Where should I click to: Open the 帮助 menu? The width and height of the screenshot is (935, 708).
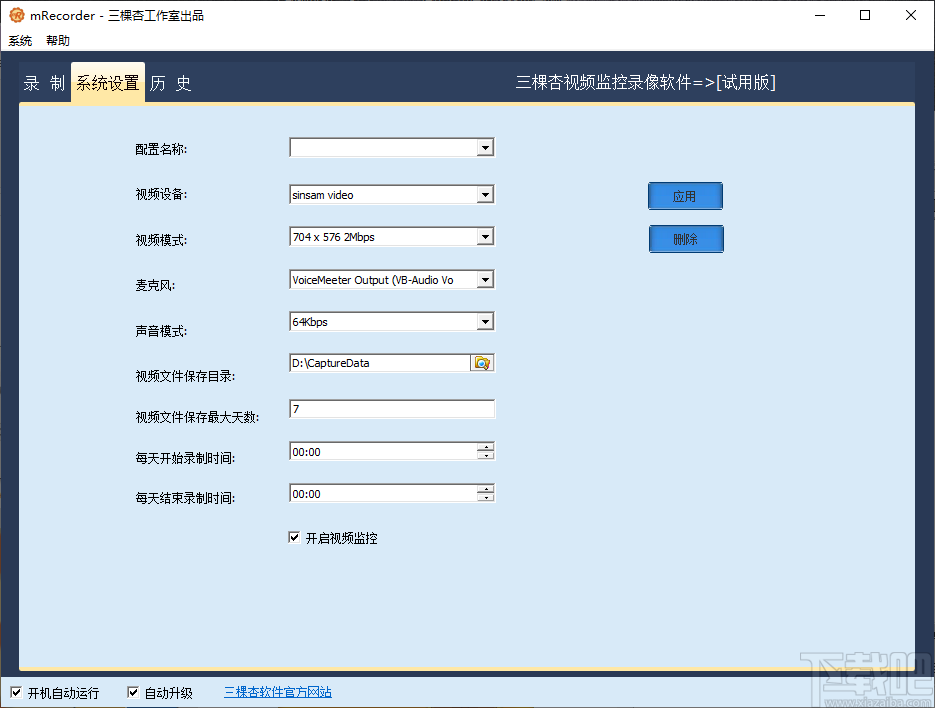click(x=57, y=40)
